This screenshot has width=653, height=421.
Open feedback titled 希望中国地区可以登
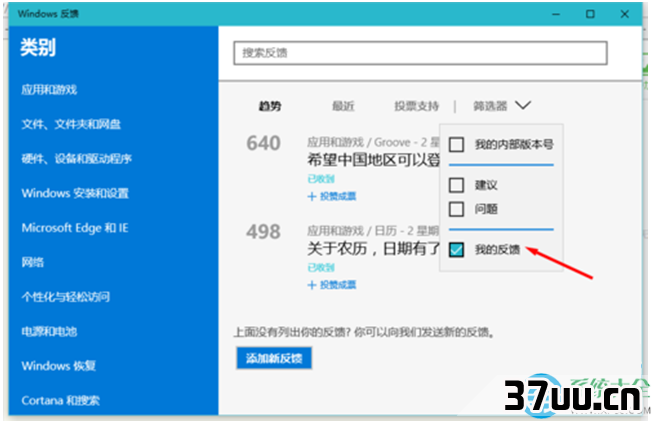pos(374,160)
